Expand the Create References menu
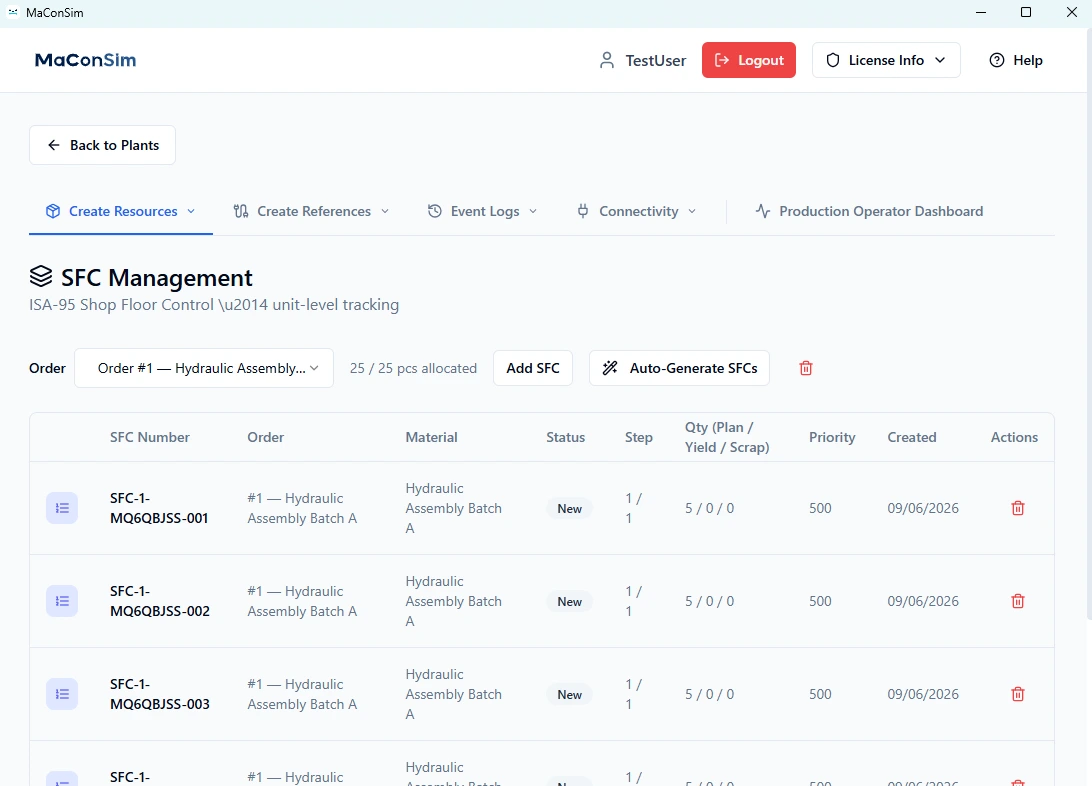The height and width of the screenshot is (786, 1092). [x=311, y=212]
